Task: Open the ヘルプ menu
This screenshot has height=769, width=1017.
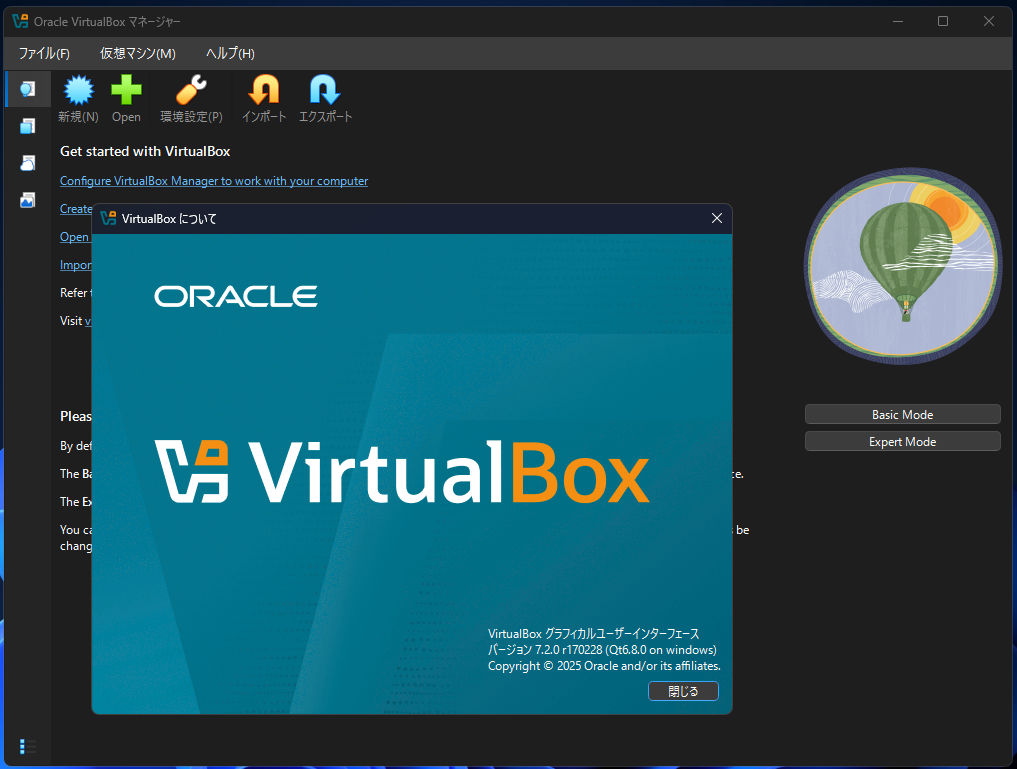Action: pyautogui.click(x=228, y=53)
